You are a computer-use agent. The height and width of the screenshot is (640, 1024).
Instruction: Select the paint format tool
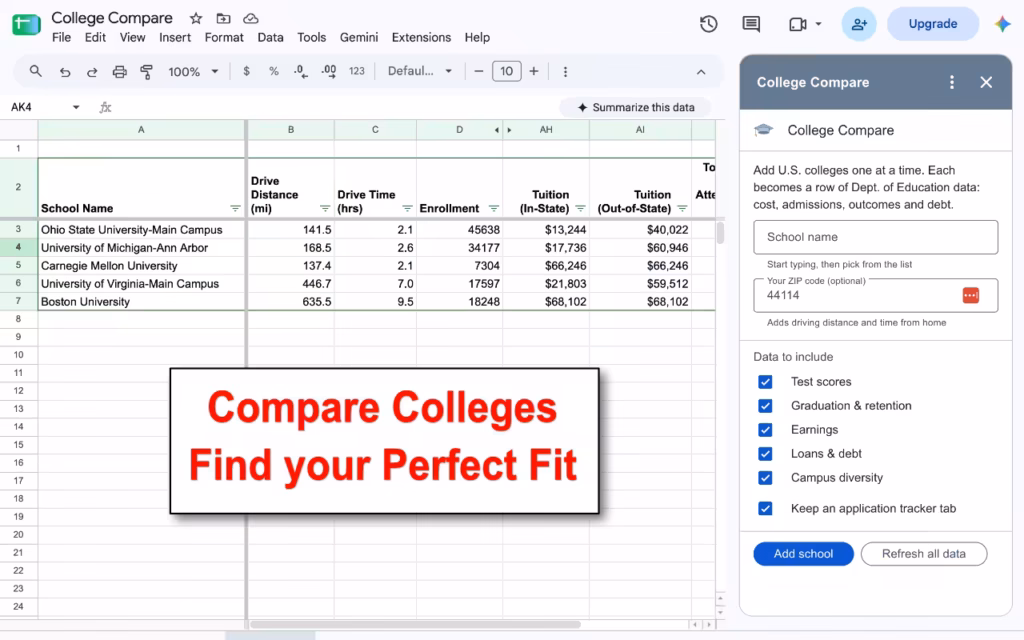tap(147, 72)
